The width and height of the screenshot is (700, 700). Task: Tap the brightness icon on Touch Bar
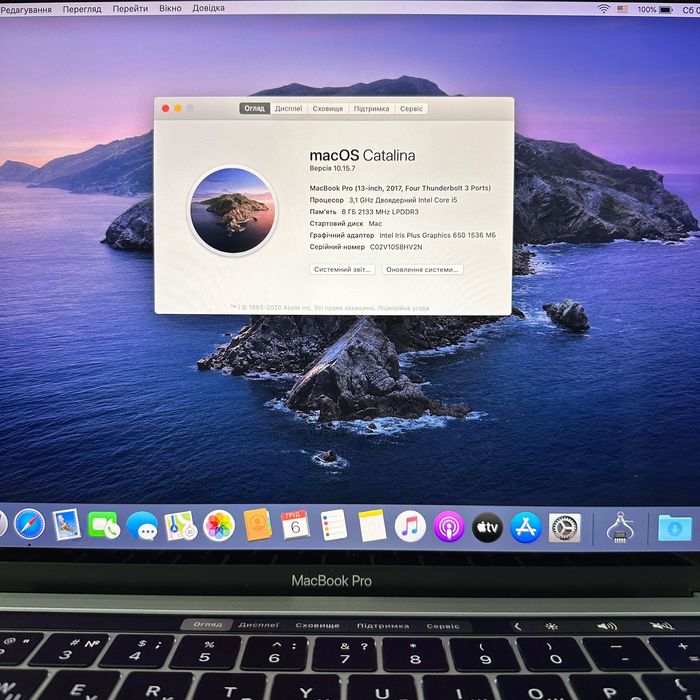click(552, 626)
